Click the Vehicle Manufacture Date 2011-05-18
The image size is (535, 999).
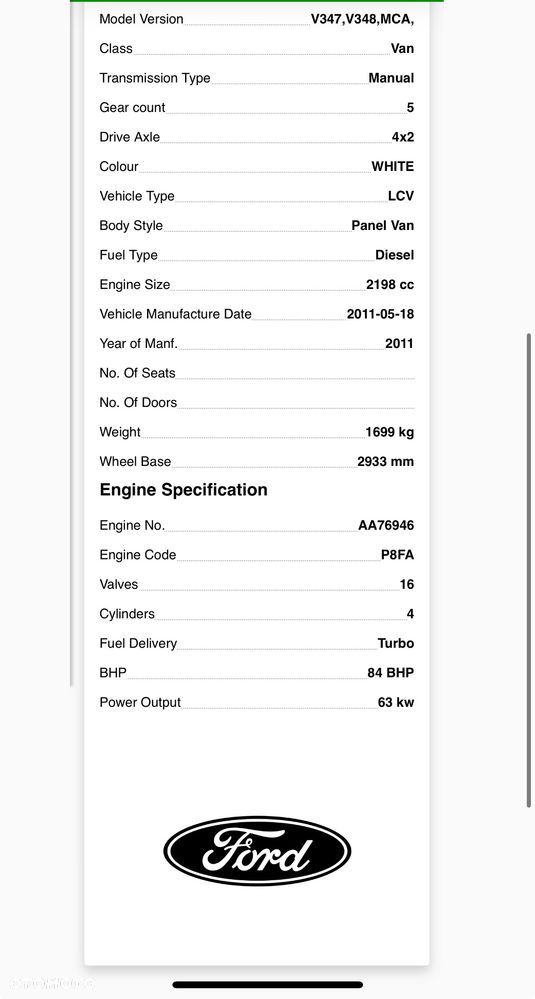(x=380, y=314)
